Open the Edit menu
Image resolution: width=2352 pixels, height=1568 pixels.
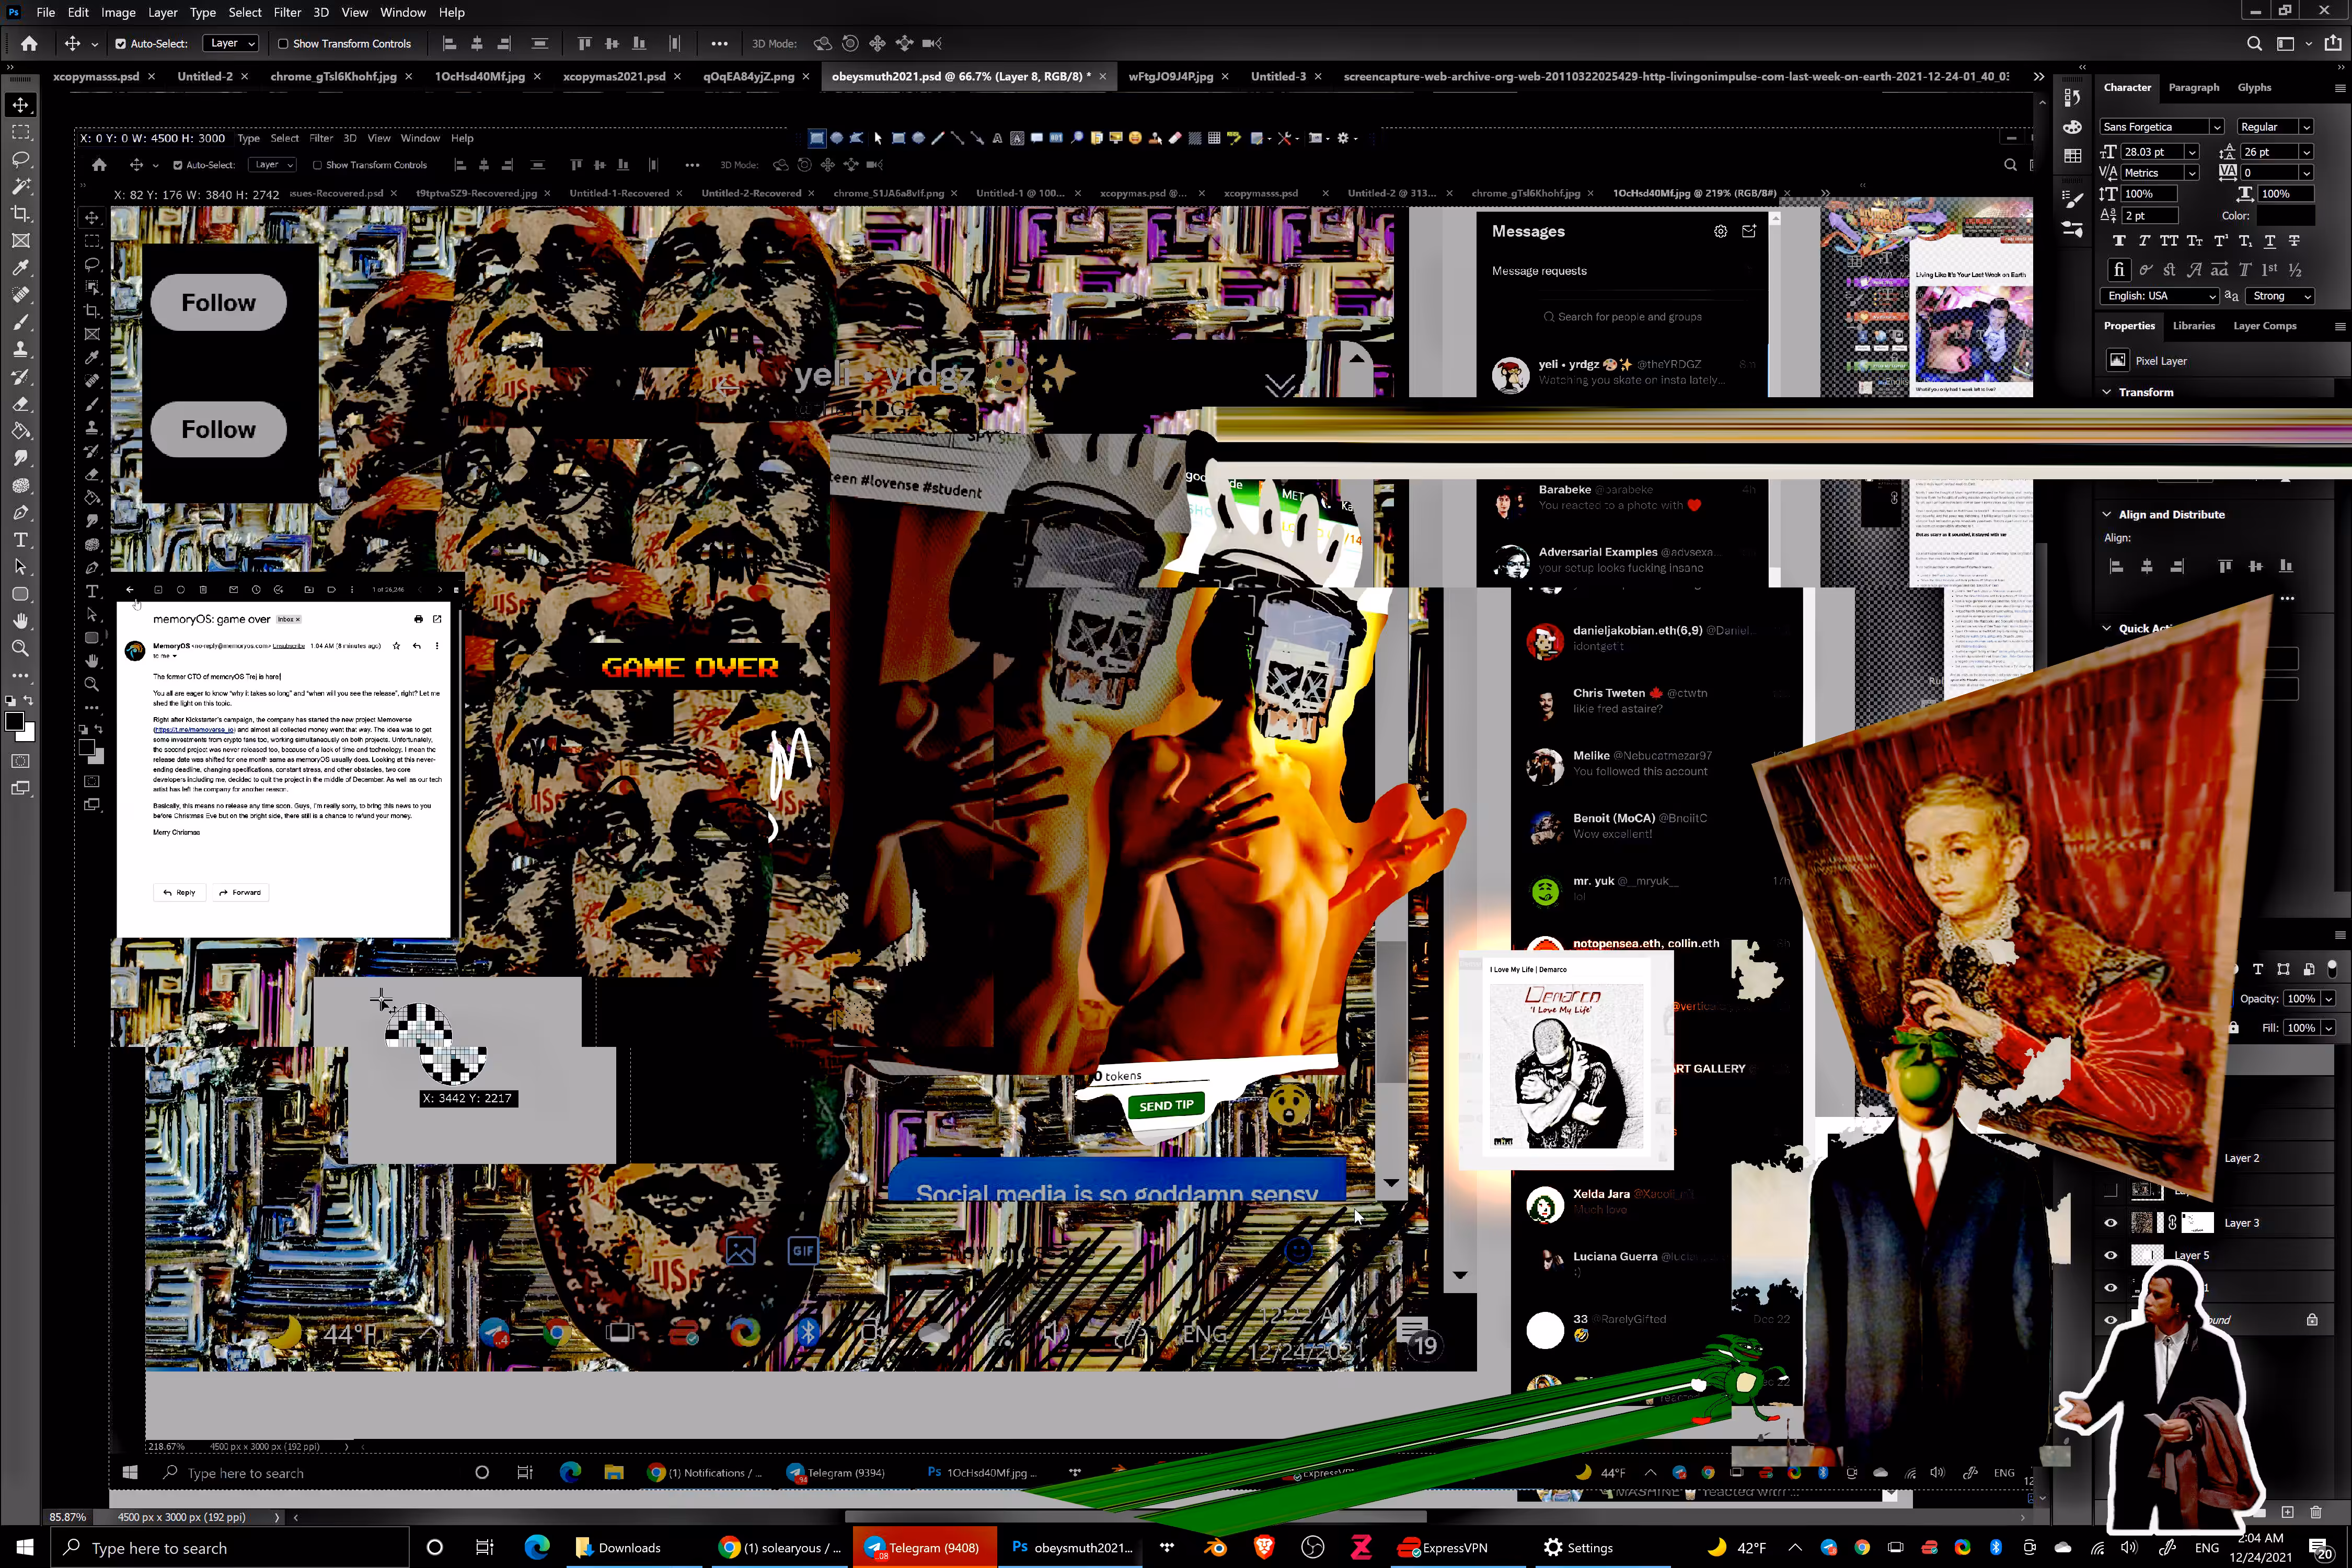click(x=78, y=12)
